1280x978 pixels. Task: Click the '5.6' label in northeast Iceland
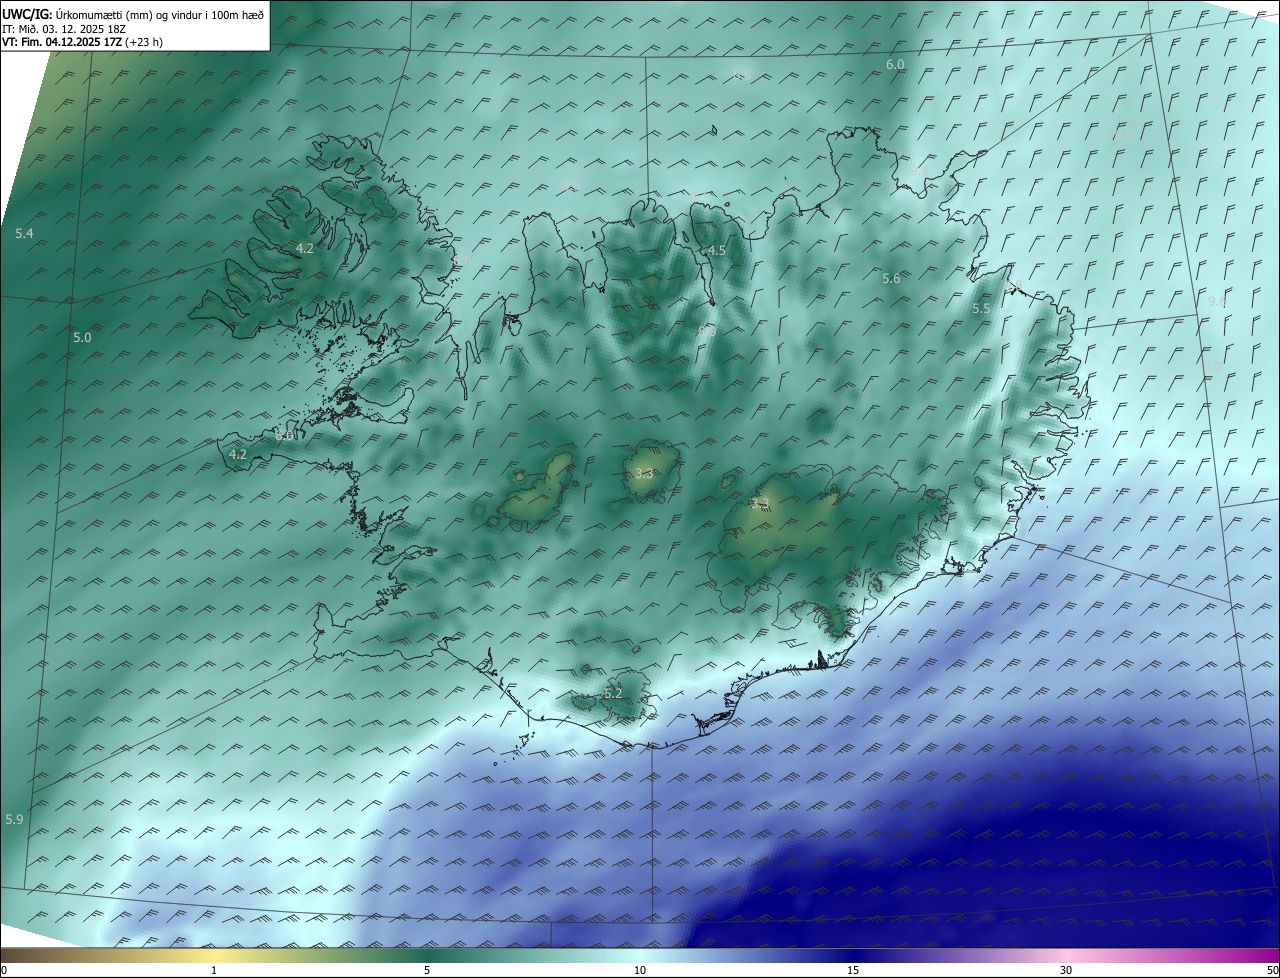pyautogui.click(x=891, y=279)
